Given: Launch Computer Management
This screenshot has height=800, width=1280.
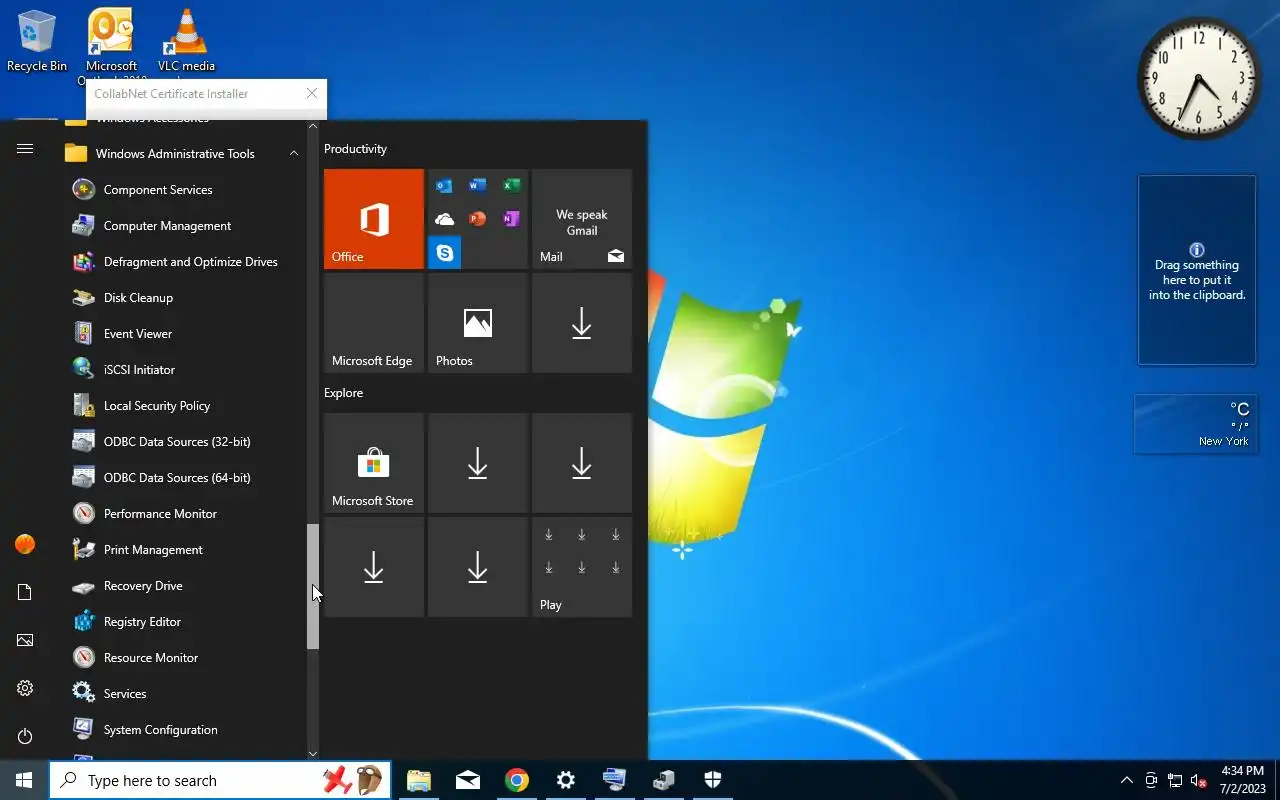Looking at the screenshot, I should (186, 226).
